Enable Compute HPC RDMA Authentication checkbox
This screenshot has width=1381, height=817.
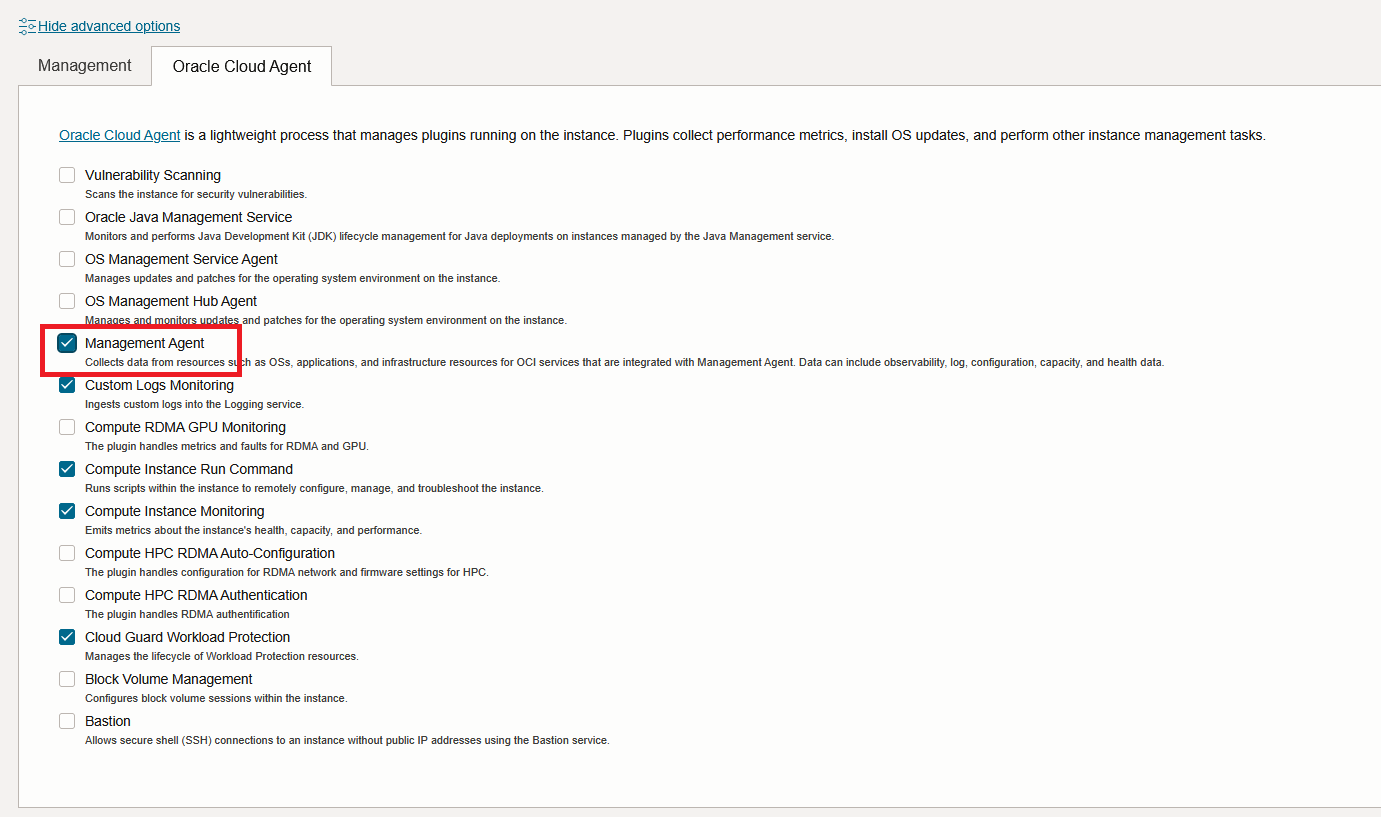pyautogui.click(x=67, y=595)
